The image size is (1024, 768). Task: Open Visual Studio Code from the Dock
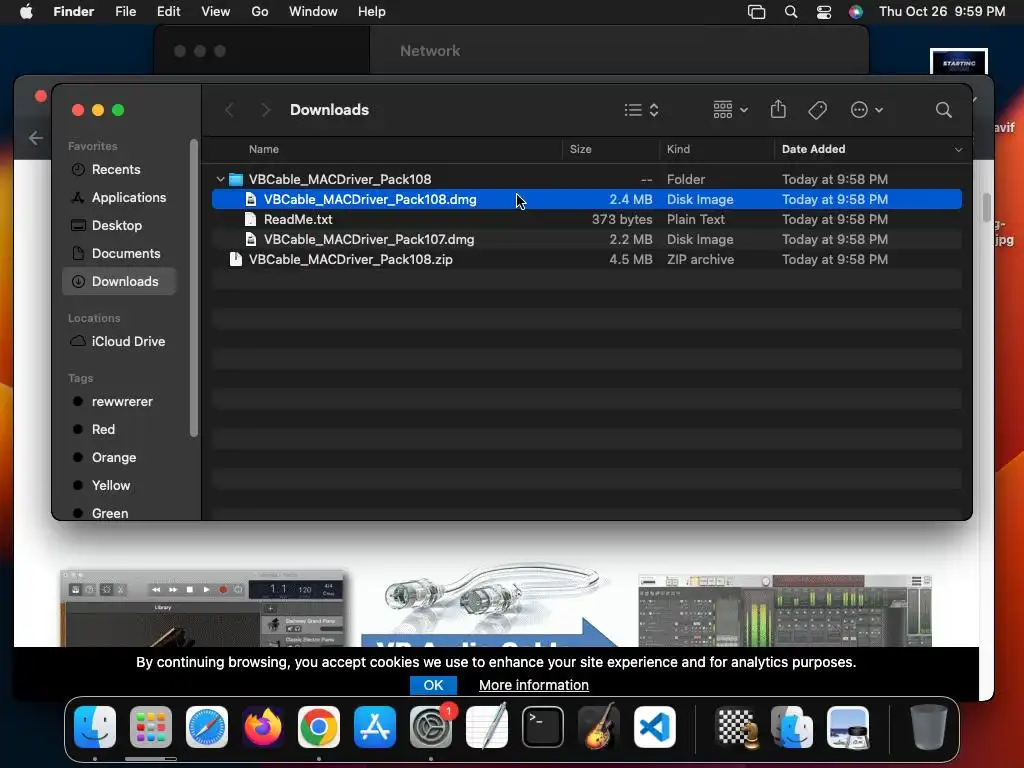(x=655, y=727)
